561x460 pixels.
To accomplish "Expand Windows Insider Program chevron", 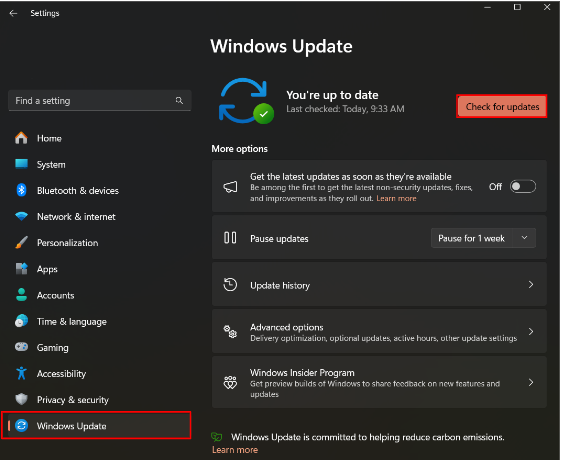I will pos(531,382).
